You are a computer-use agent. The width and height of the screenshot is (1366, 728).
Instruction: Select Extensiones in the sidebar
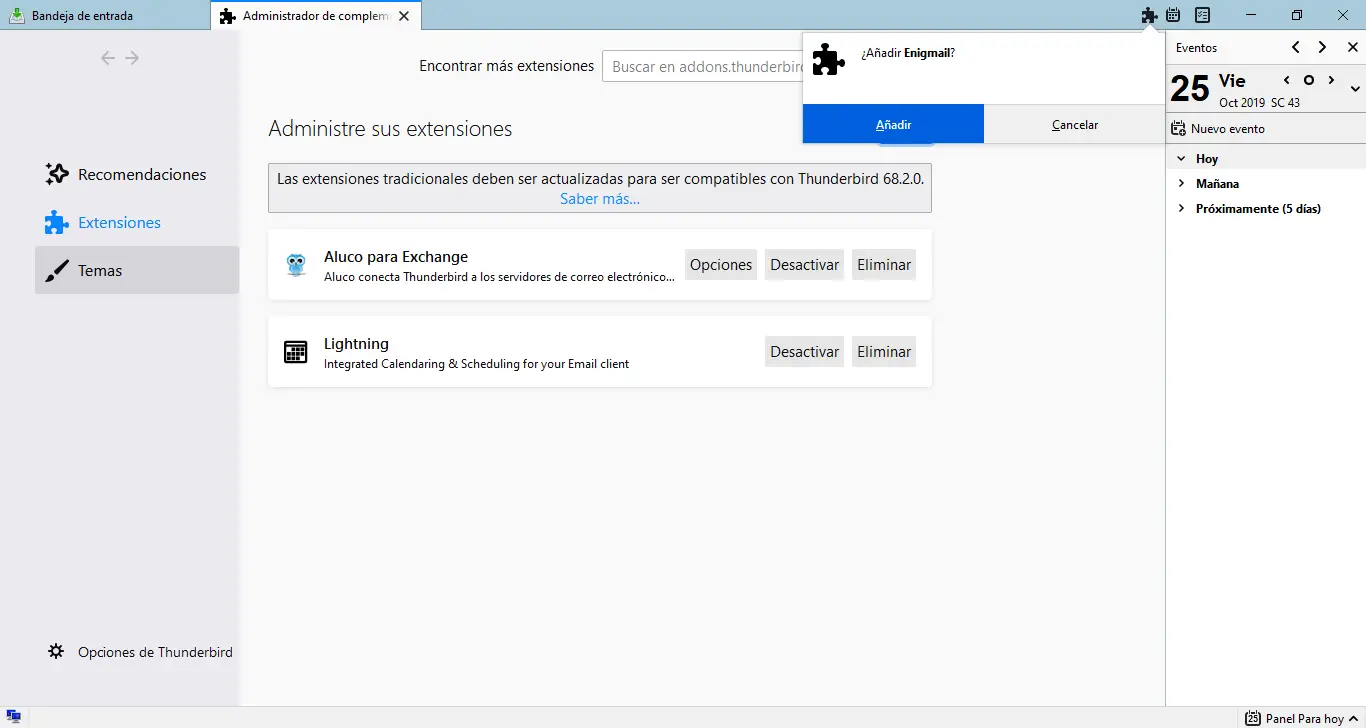(137, 223)
